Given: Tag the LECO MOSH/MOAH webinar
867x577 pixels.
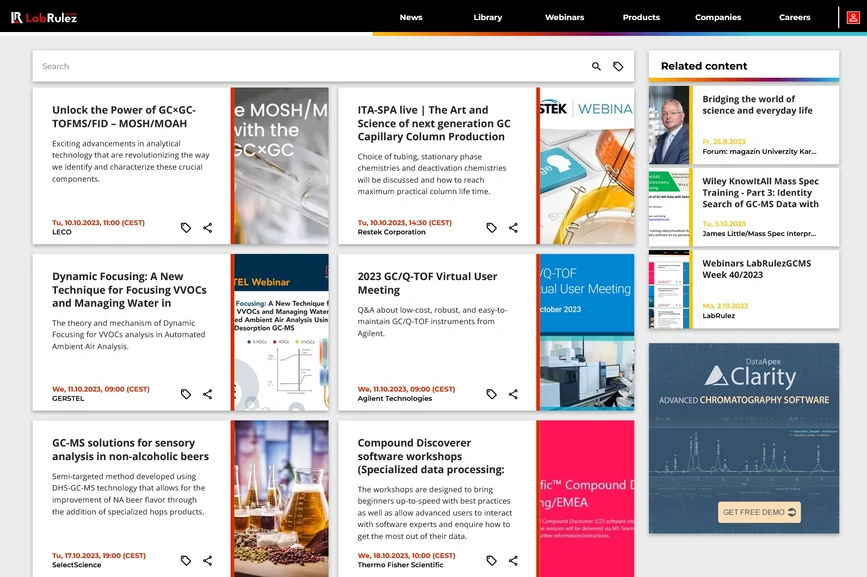Looking at the screenshot, I should (x=186, y=228).
